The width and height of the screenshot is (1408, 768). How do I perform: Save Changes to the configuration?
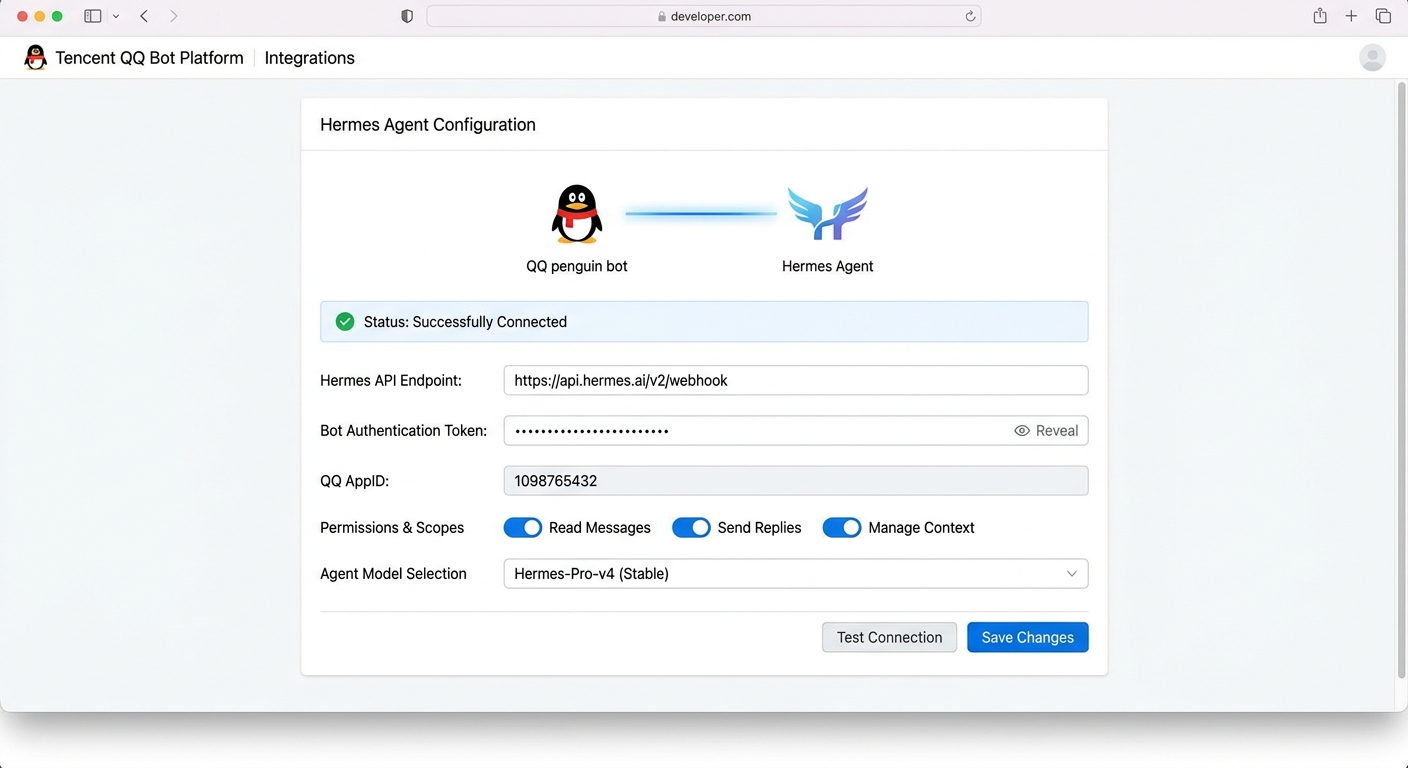(x=1028, y=638)
